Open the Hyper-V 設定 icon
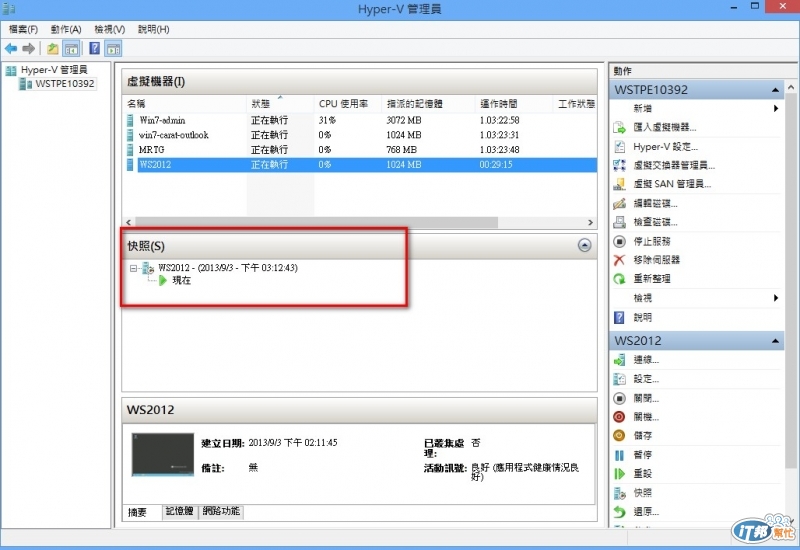This screenshot has width=800, height=550. tap(619, 147)
